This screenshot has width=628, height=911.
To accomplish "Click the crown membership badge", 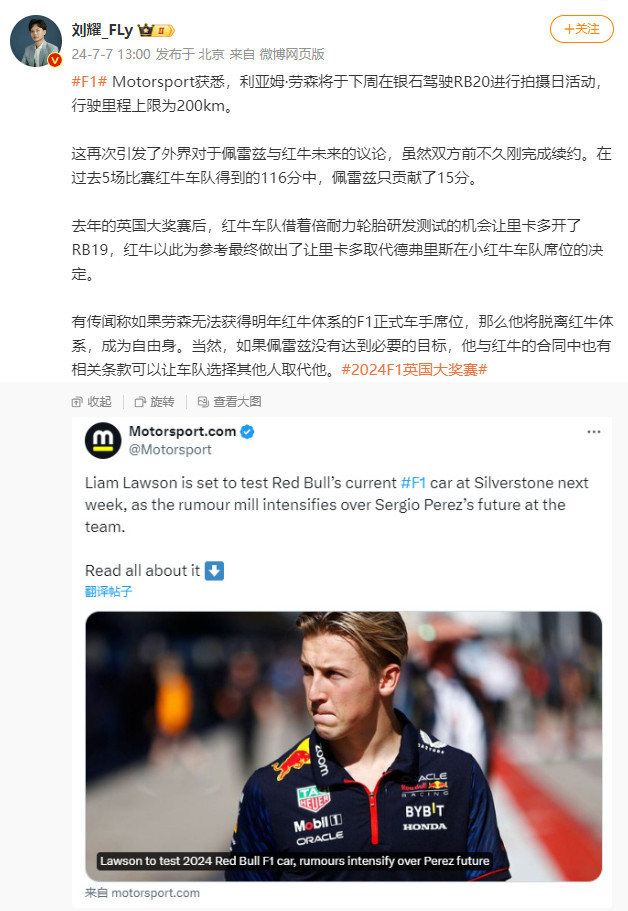I will tap(156, 30).
